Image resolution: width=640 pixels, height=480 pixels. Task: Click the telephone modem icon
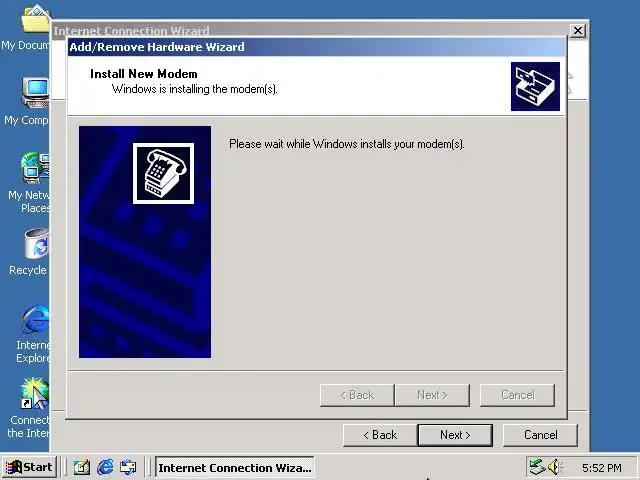pyautogui.click(x=163, y=173)
